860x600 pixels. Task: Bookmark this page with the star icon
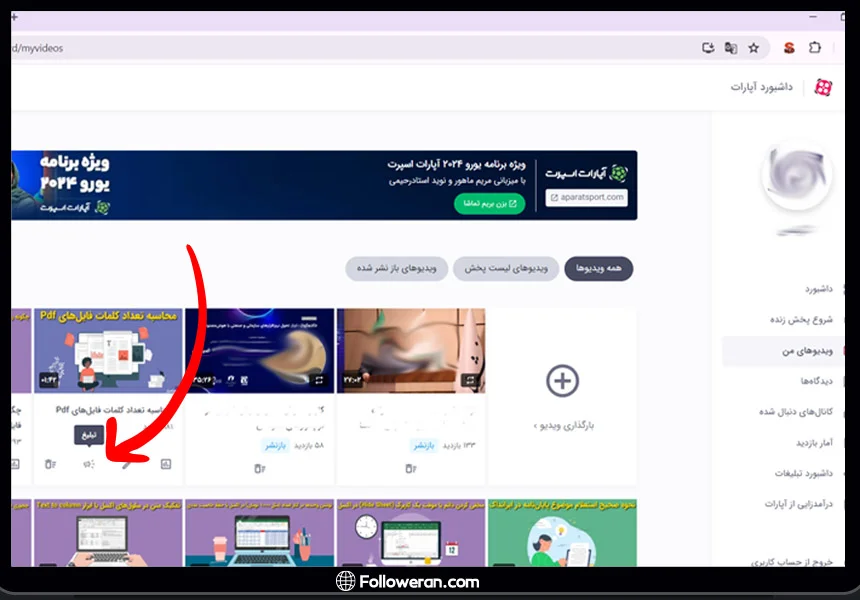click(x=753, y=48)
